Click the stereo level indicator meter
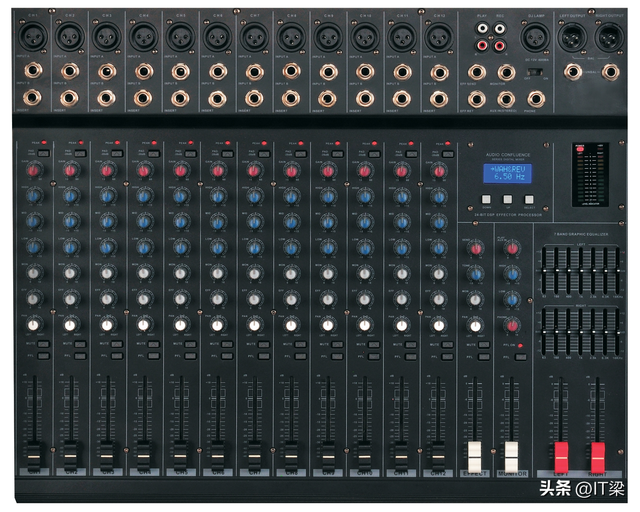The height and width of the screenshot is (512, 640). coord(590,175)
